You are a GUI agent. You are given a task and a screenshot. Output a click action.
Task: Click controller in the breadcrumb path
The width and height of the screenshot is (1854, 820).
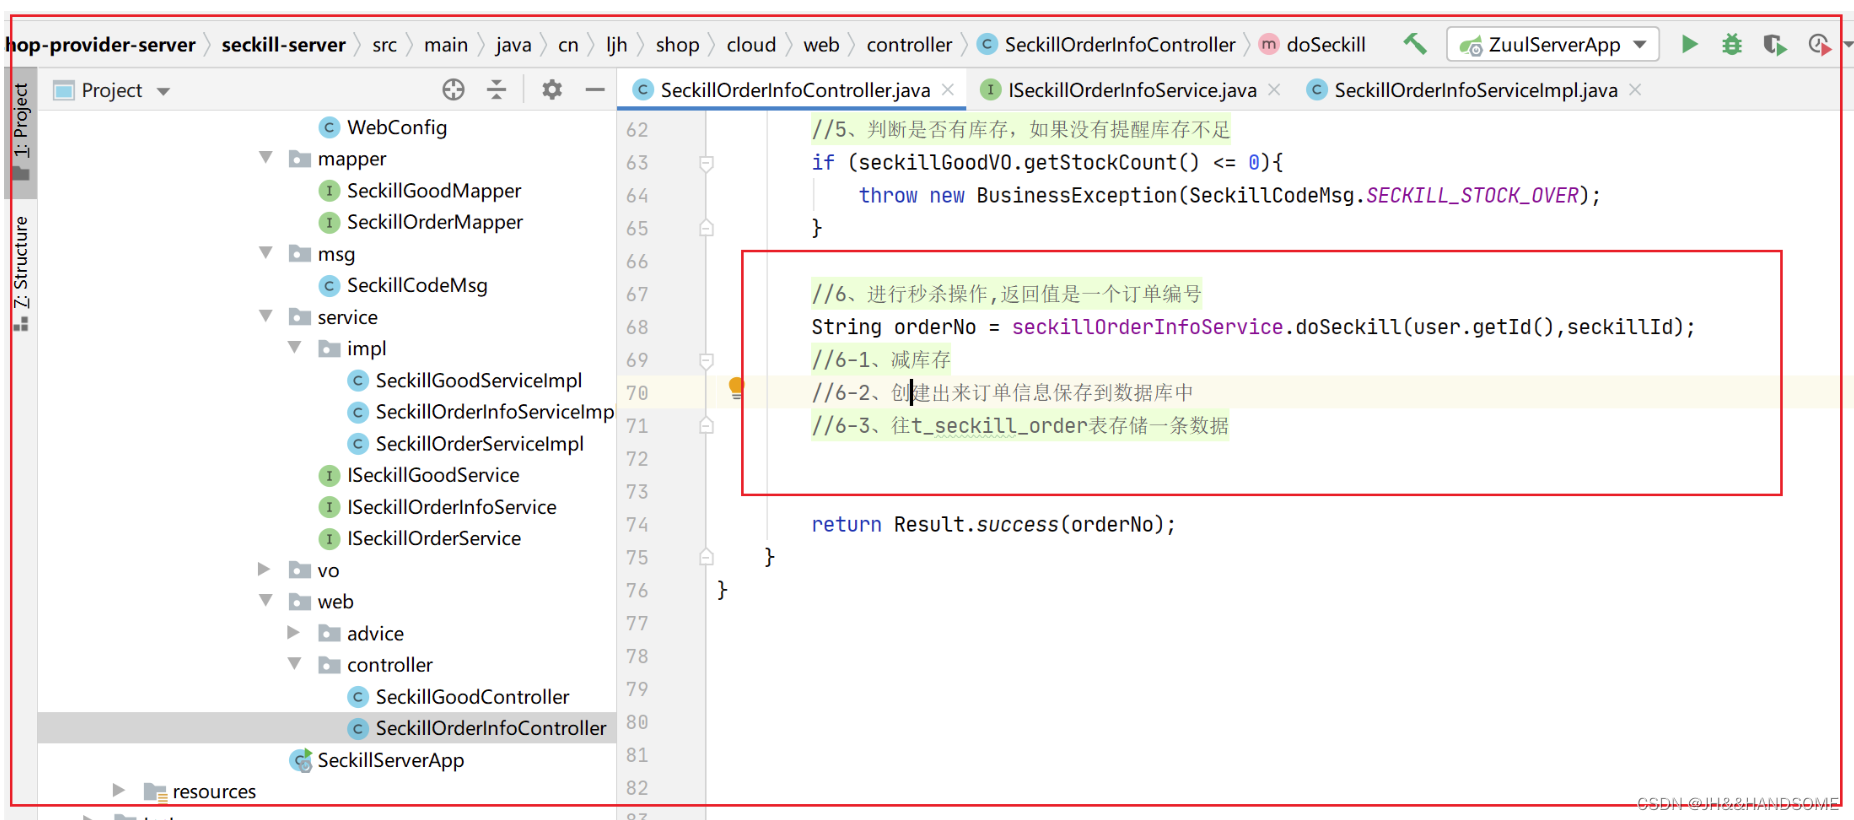pos(909,45)
